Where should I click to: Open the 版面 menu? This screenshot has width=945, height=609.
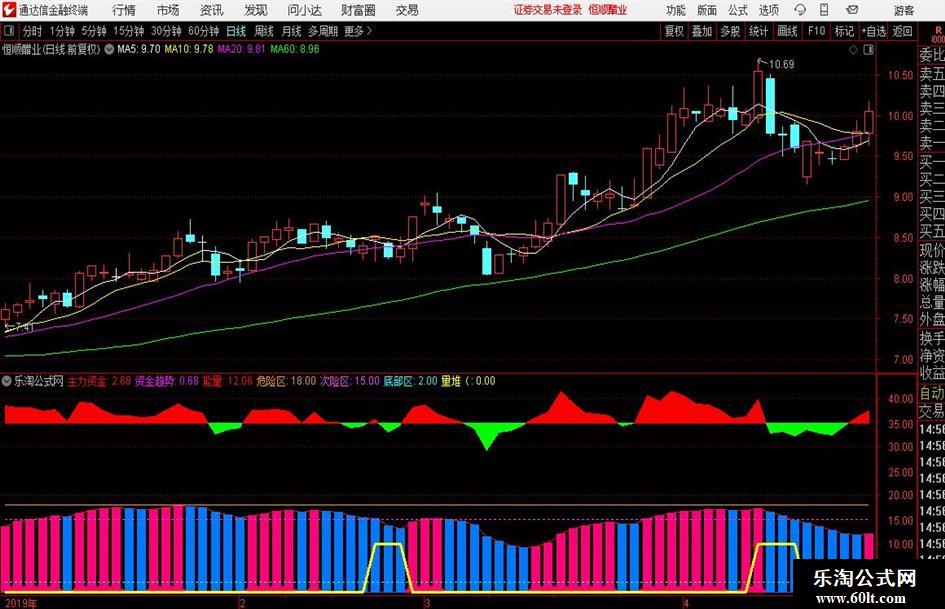pos(707,10)
